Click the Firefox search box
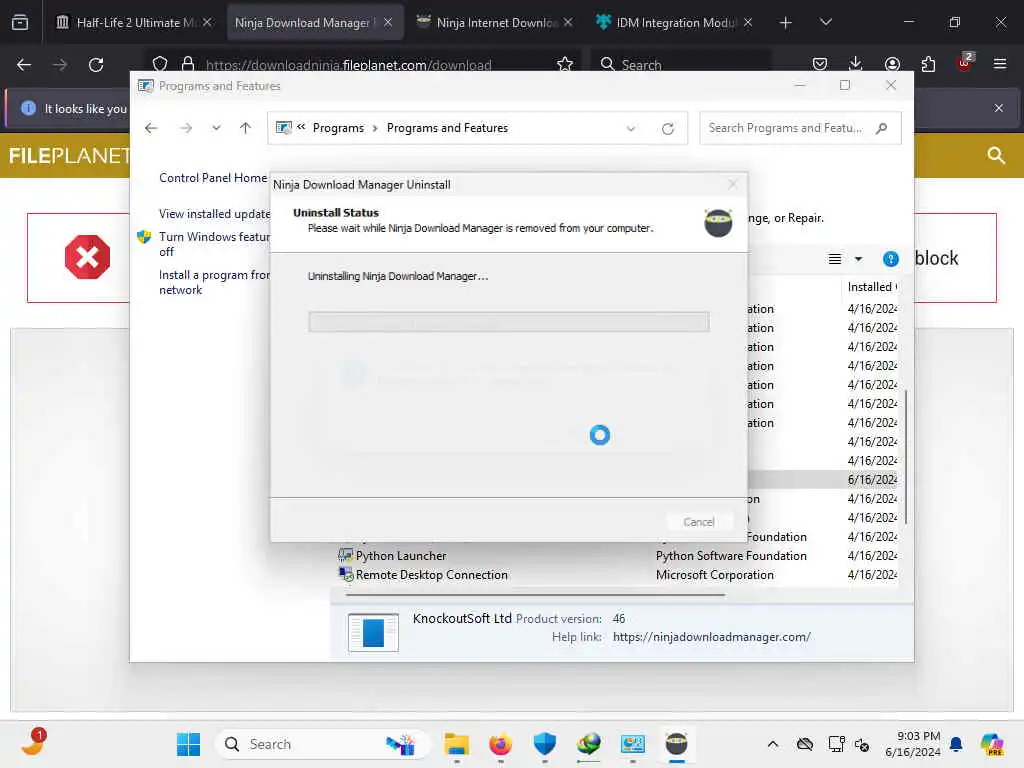 681,65
